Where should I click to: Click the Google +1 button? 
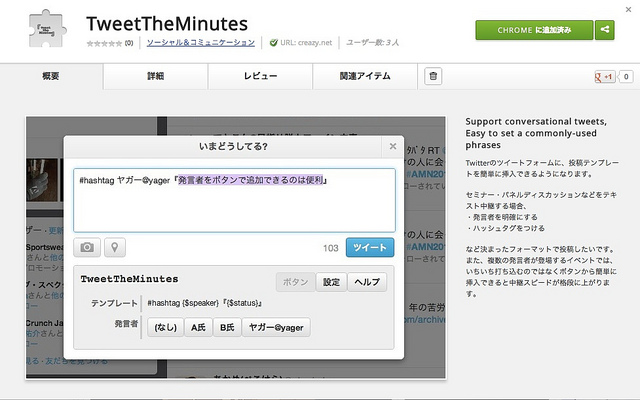click(603, 77)
